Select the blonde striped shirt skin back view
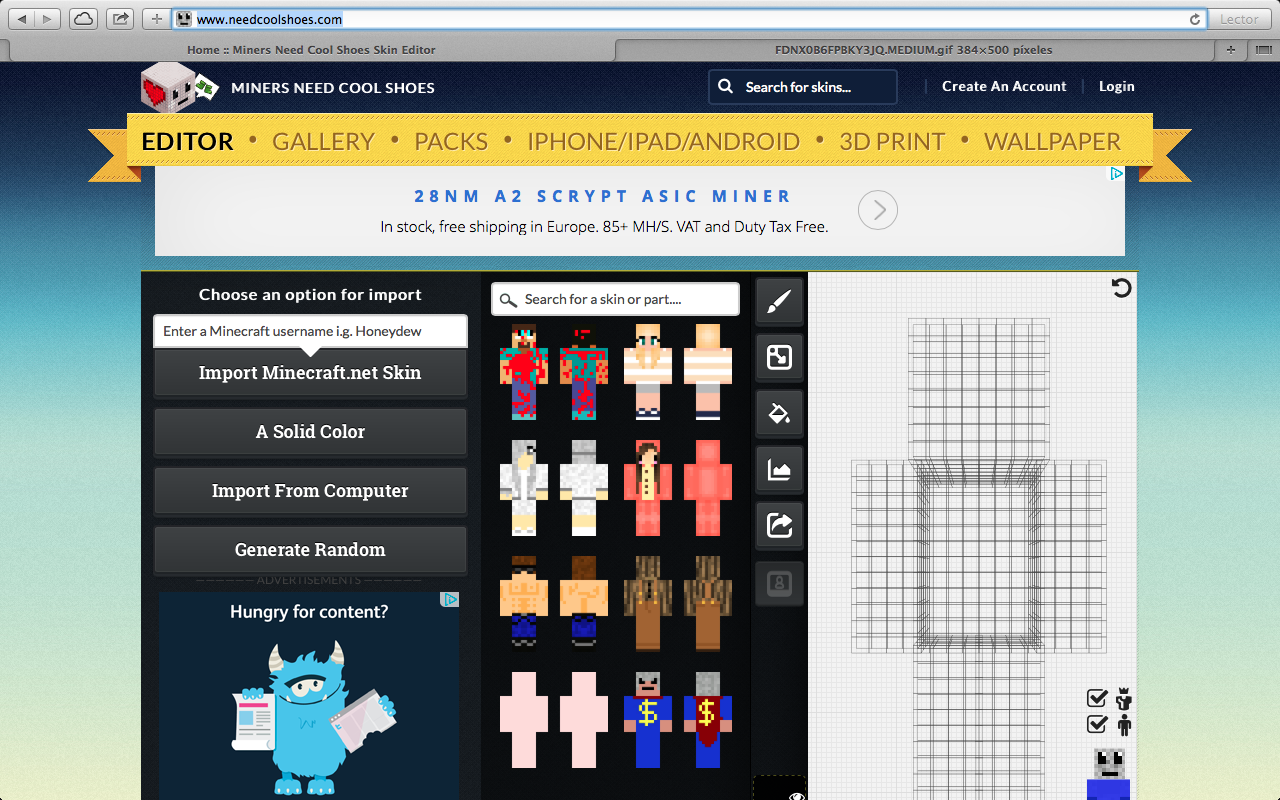Image resolution: width=1280 pixels, height=800 pixels. click(x=708, y=371)
